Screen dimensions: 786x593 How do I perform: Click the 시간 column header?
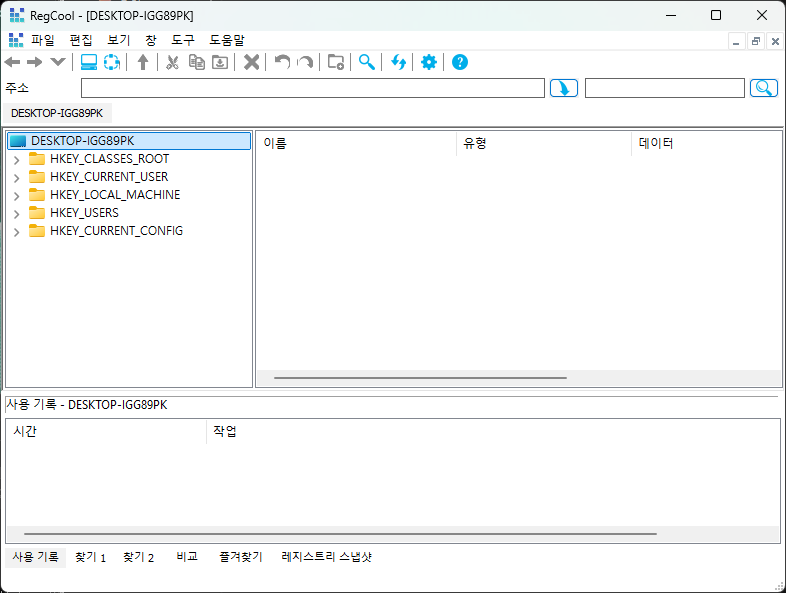click(x=106, y=431)
